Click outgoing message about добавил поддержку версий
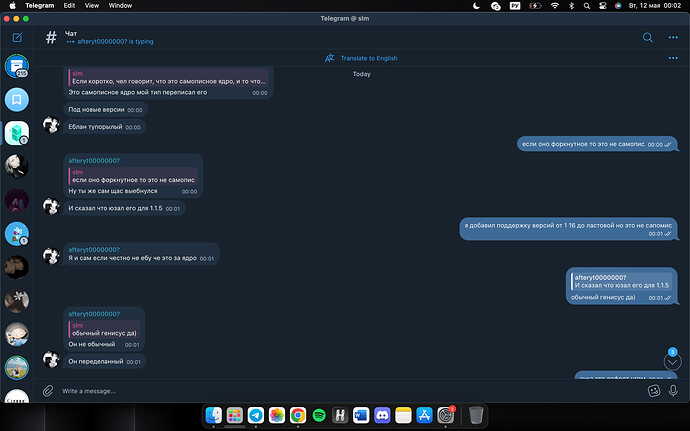 pyautogui.click(x=568, y=229)
